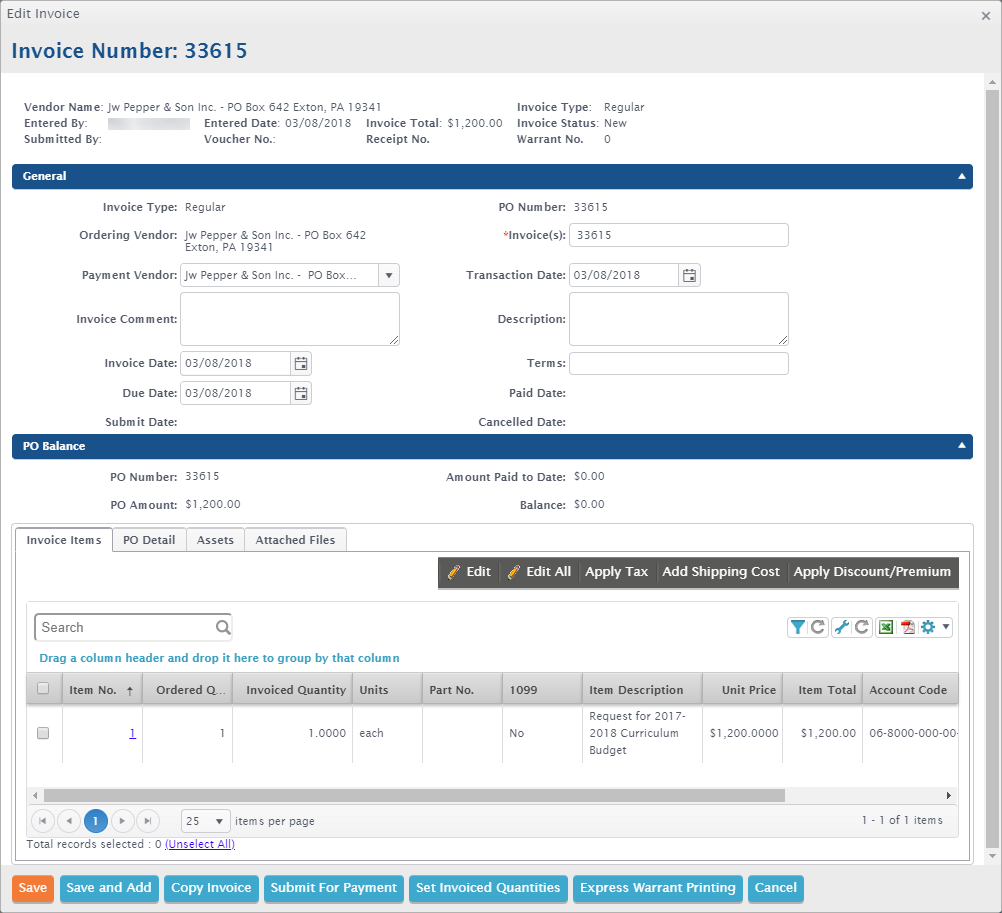The height and width of the screenshot is (913, 1002).
Task: Switch to the PO Detail tab
Action: coord(149,540)
